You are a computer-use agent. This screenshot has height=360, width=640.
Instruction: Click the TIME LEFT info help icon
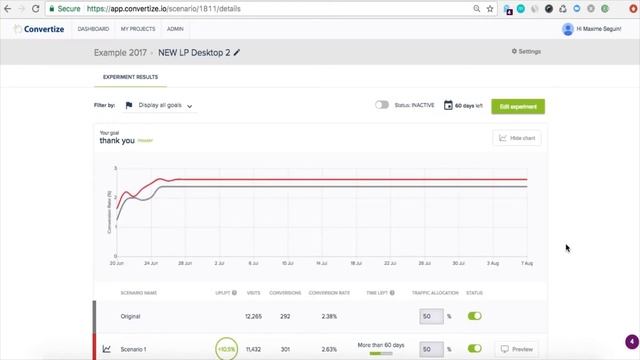coord(392,293)
